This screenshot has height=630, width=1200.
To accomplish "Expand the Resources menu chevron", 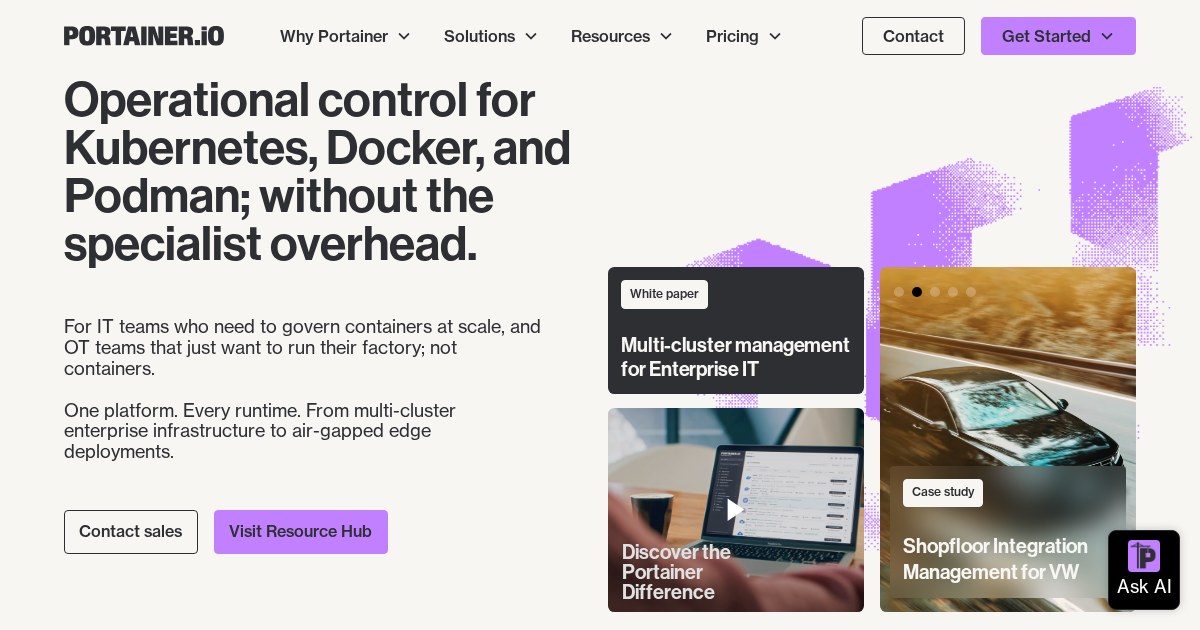I will pos(666,36).
